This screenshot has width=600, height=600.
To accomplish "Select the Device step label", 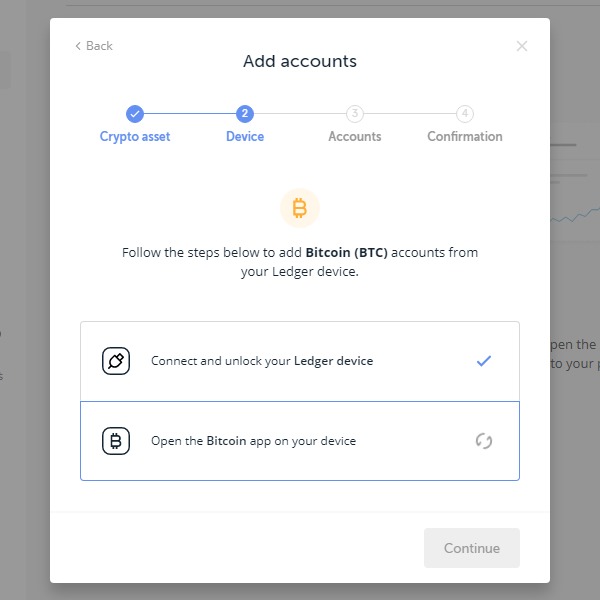I will click(245, 137).
